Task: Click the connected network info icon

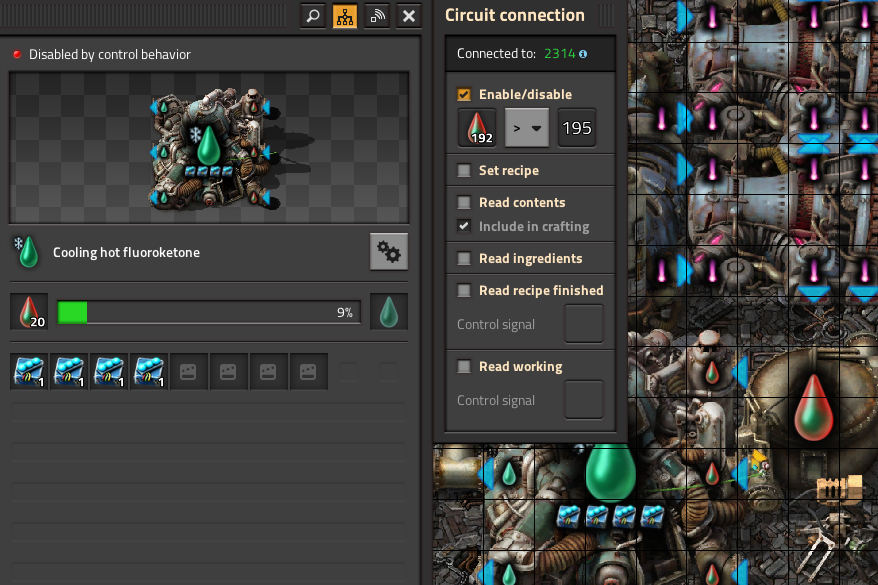Action: (583, 54)
